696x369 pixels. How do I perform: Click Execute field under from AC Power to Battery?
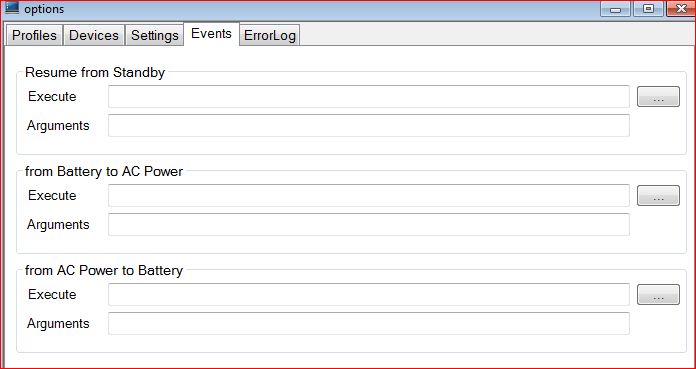click(369, 294)
